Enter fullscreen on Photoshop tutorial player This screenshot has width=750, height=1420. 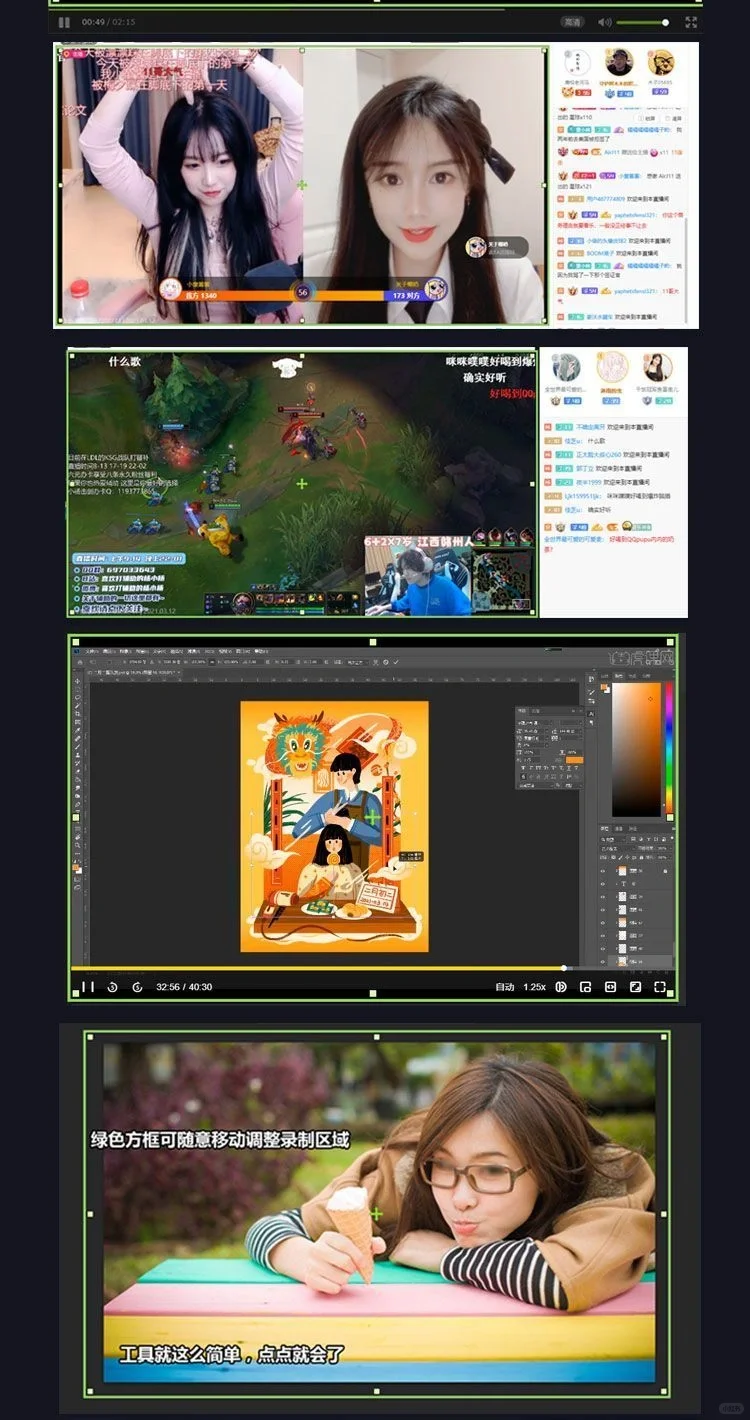click(660, 987)
